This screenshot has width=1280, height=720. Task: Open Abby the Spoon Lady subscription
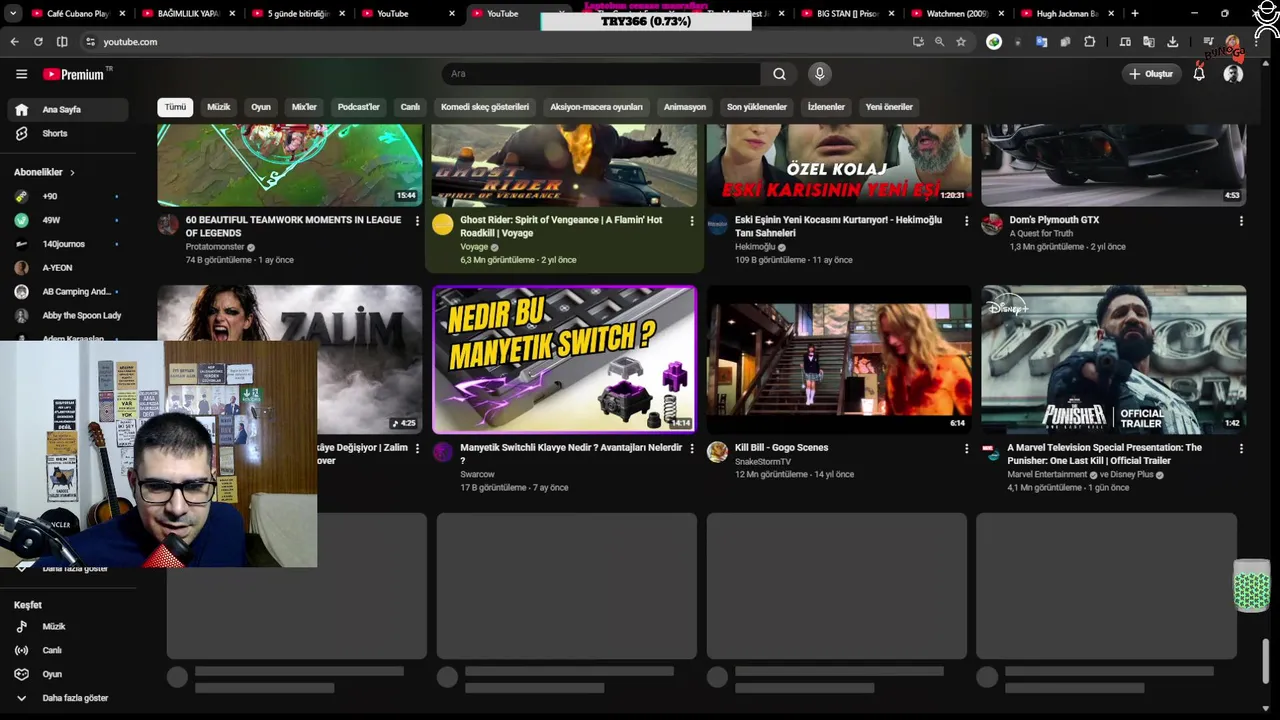click(68, 316)
